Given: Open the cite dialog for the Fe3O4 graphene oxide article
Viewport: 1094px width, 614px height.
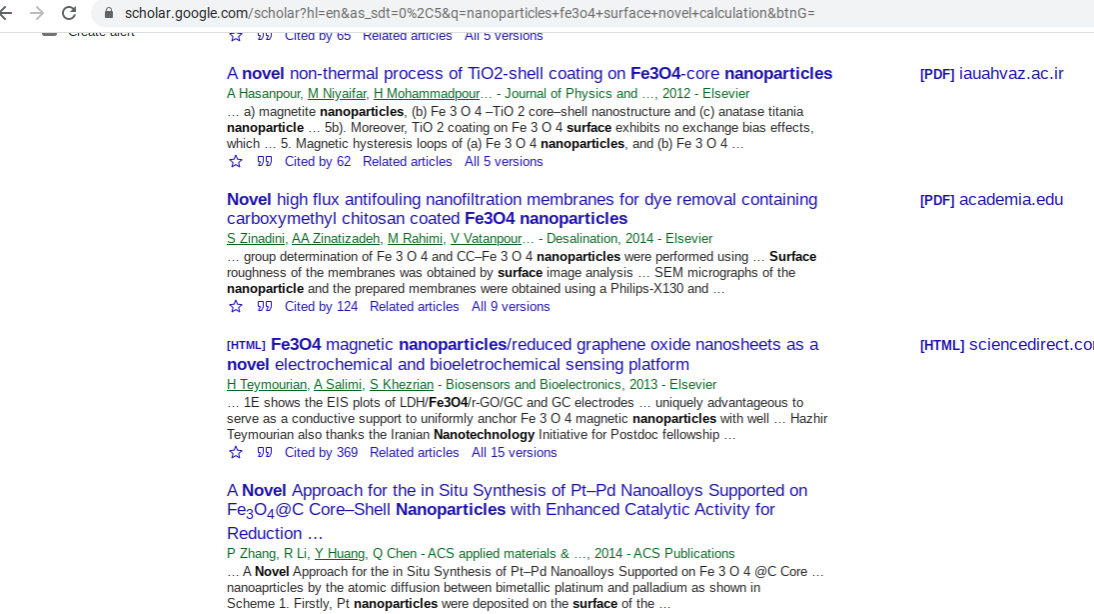Looking at the screenshot, I should (263, 452).
